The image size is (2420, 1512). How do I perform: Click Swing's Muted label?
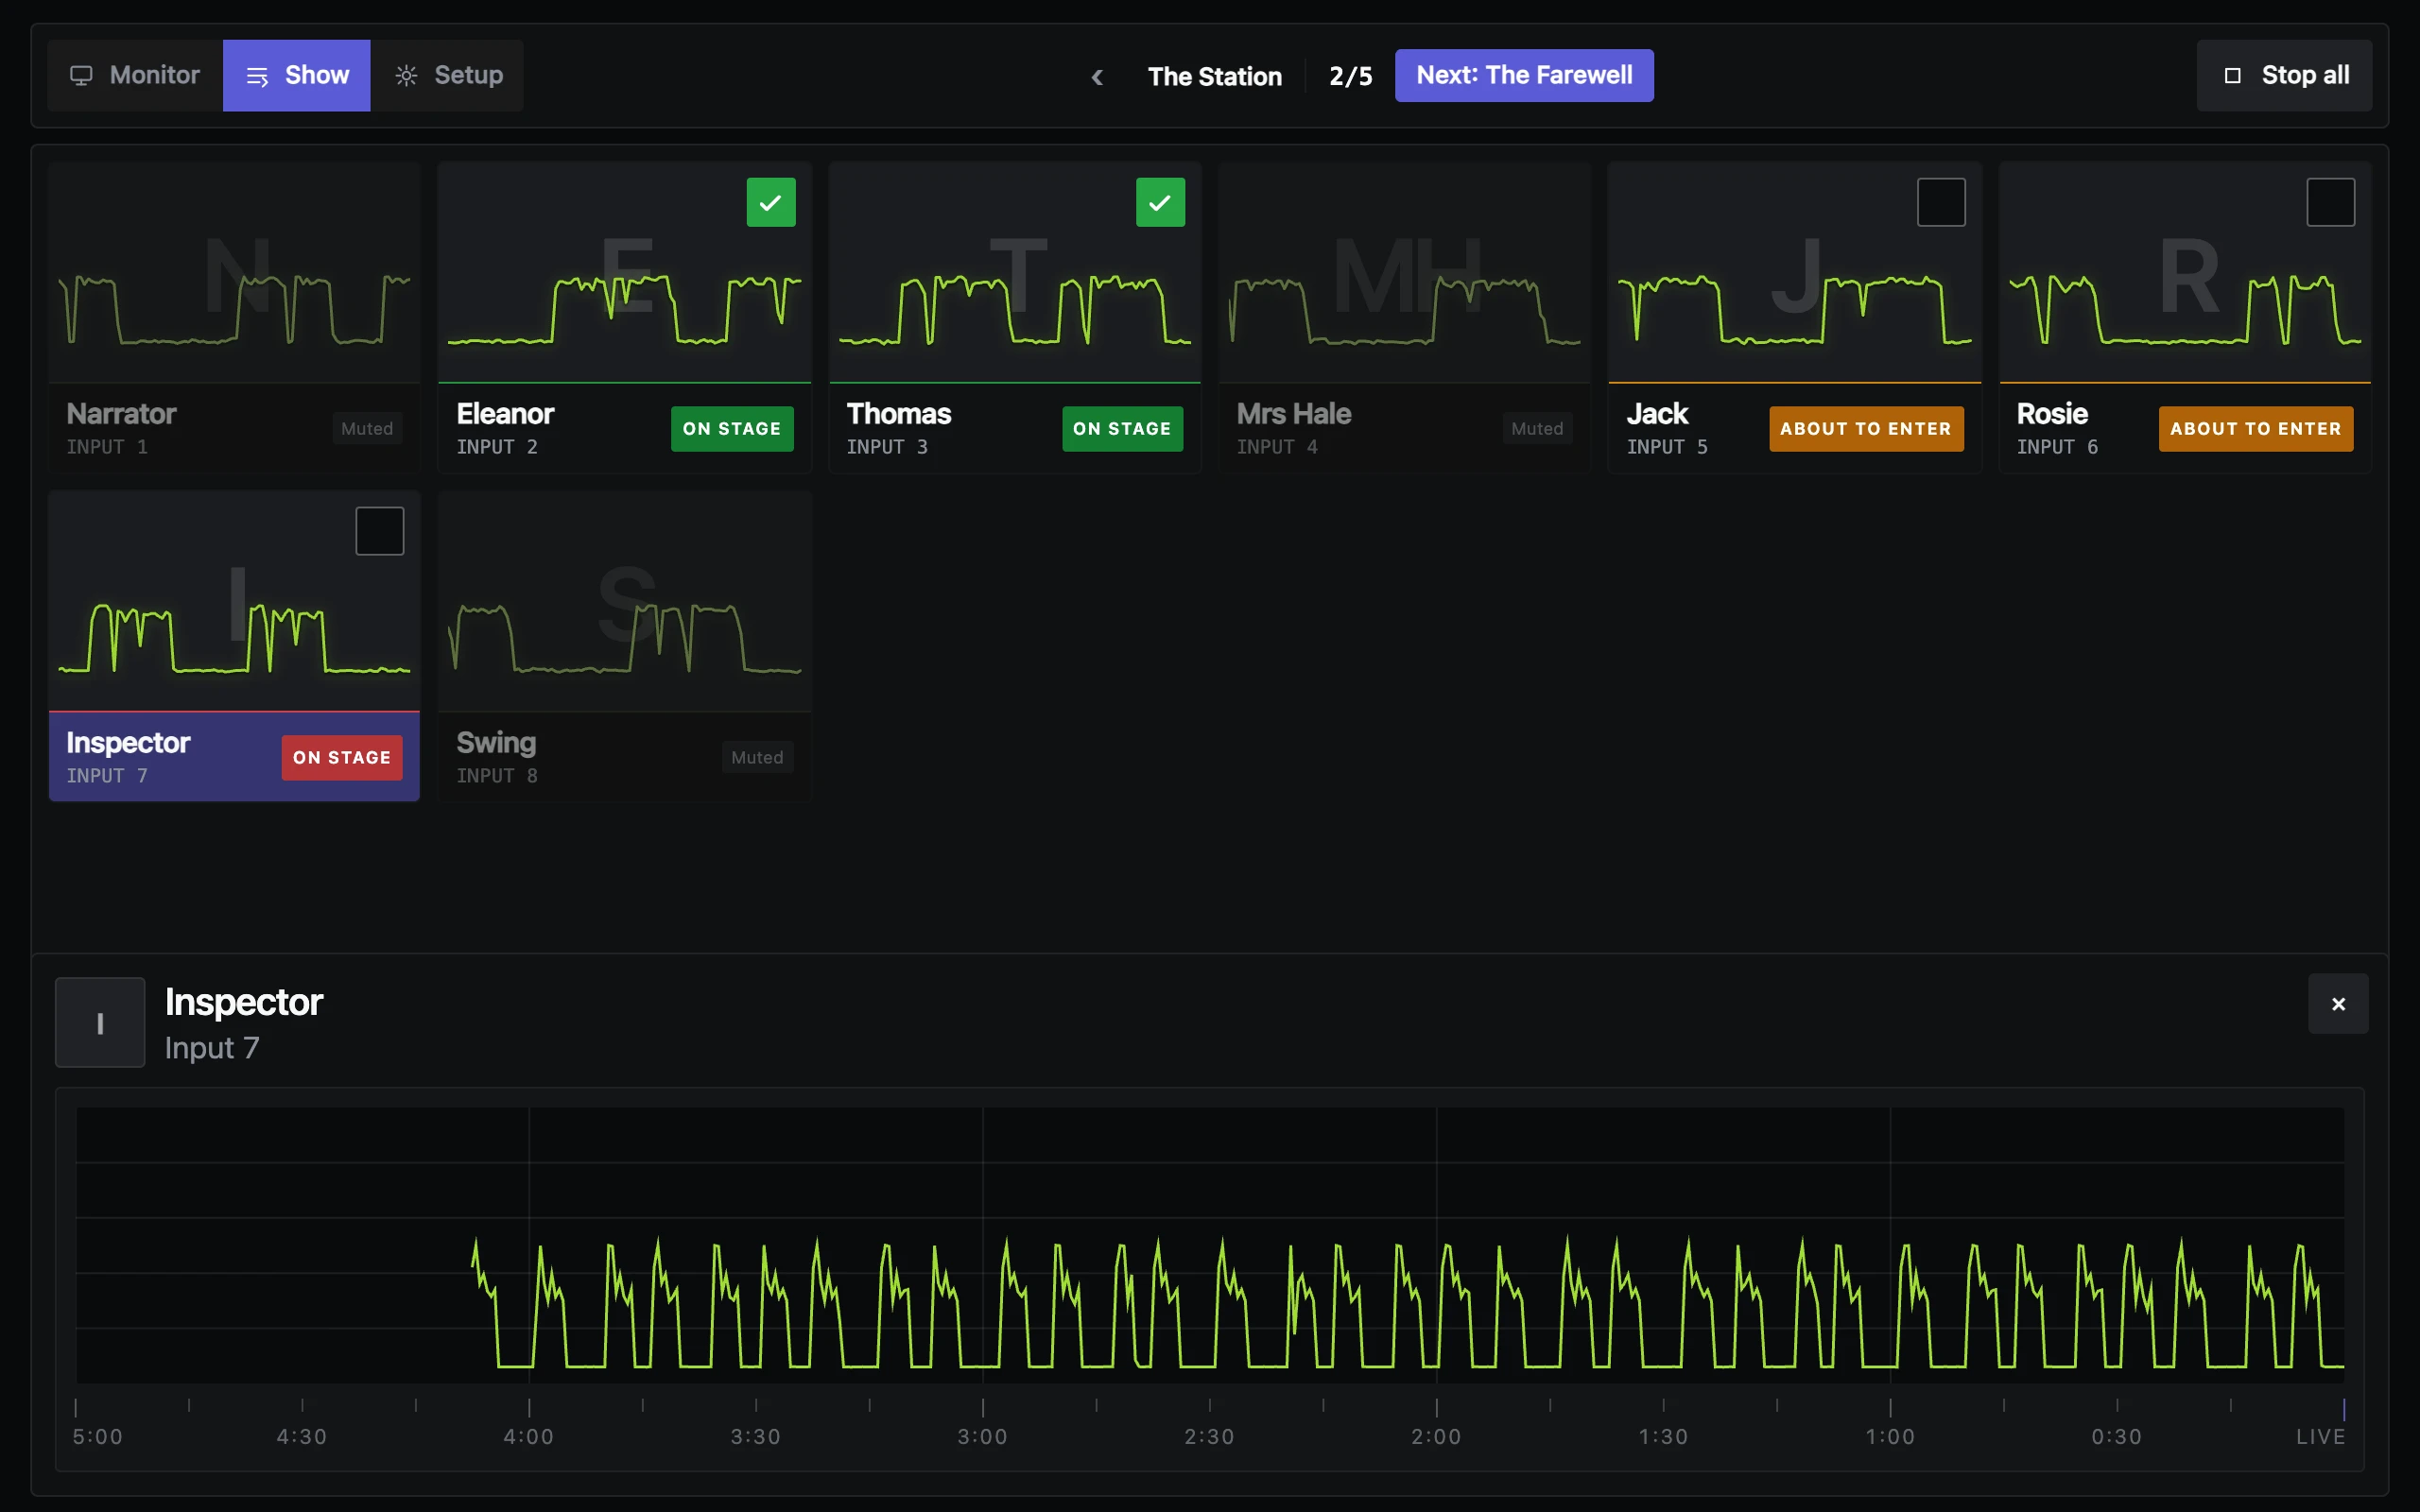757,758
